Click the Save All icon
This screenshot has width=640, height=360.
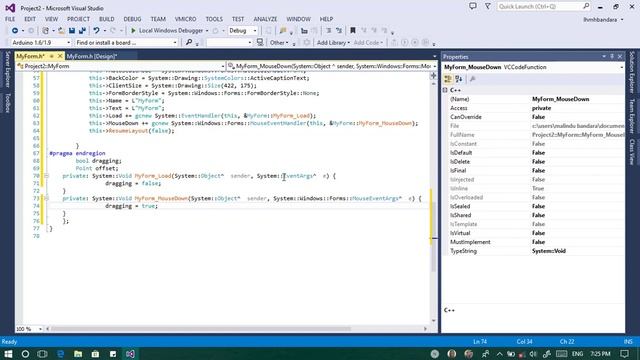tap(82, 31)
